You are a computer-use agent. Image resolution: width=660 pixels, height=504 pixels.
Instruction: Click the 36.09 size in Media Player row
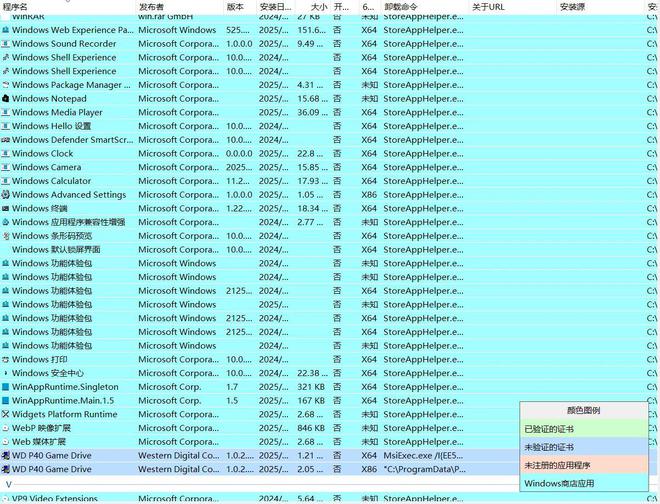click(312, 112)
